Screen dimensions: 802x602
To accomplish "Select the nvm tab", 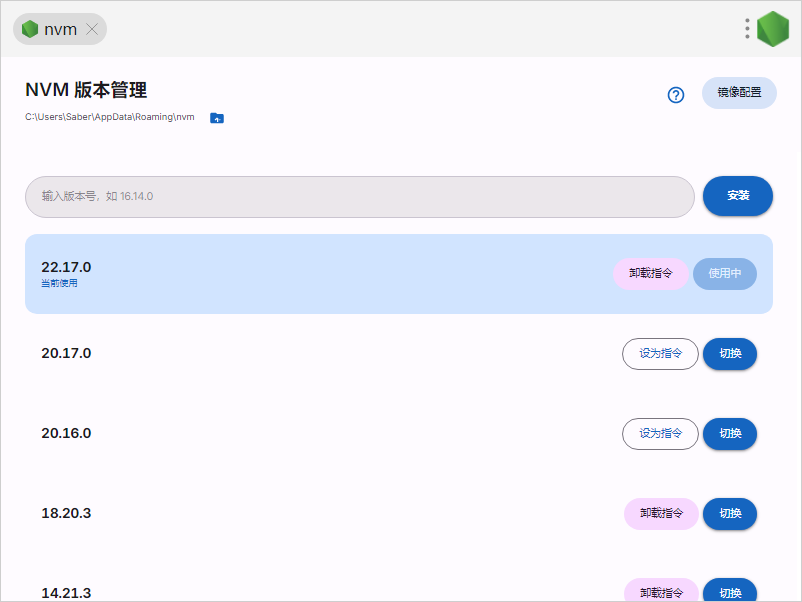I will [60, 29].
